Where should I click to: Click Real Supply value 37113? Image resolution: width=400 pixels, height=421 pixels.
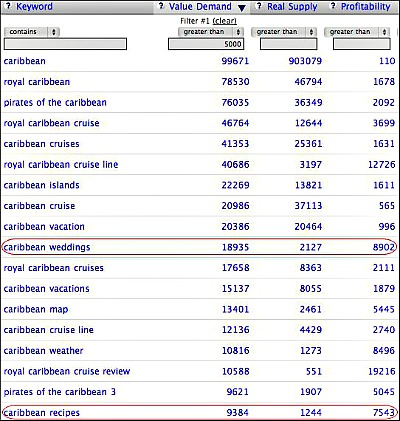(x=308, y=206)
